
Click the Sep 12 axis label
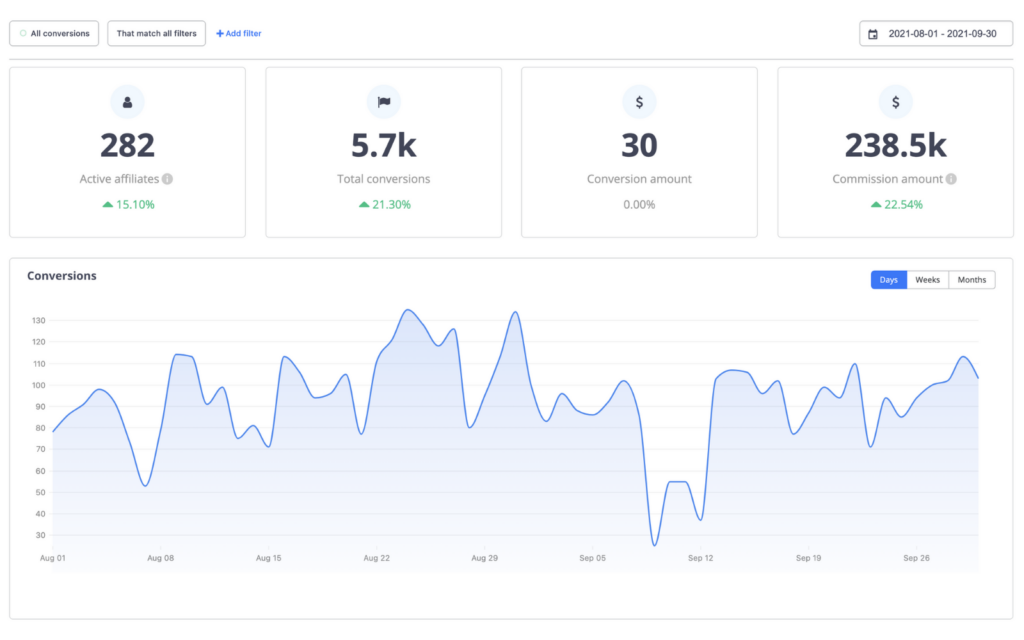(x=700, y=558)
